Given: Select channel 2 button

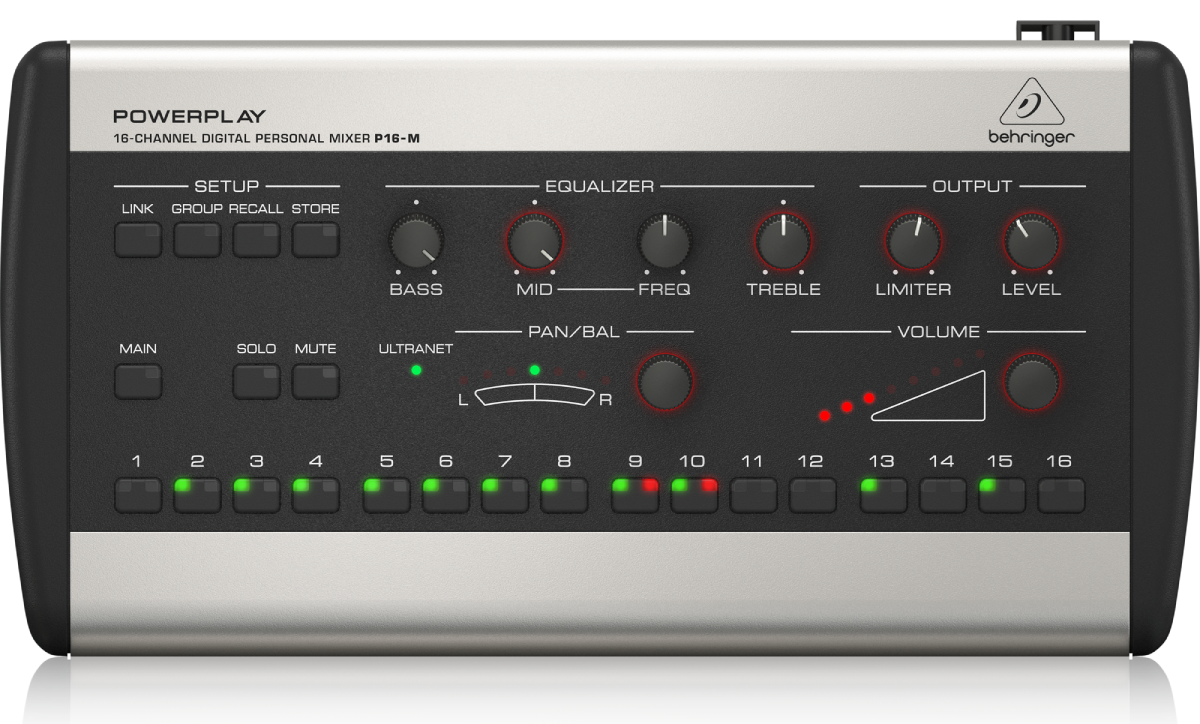Looking at the screenshot, I should pyautogui.click(x=197, y=495).
